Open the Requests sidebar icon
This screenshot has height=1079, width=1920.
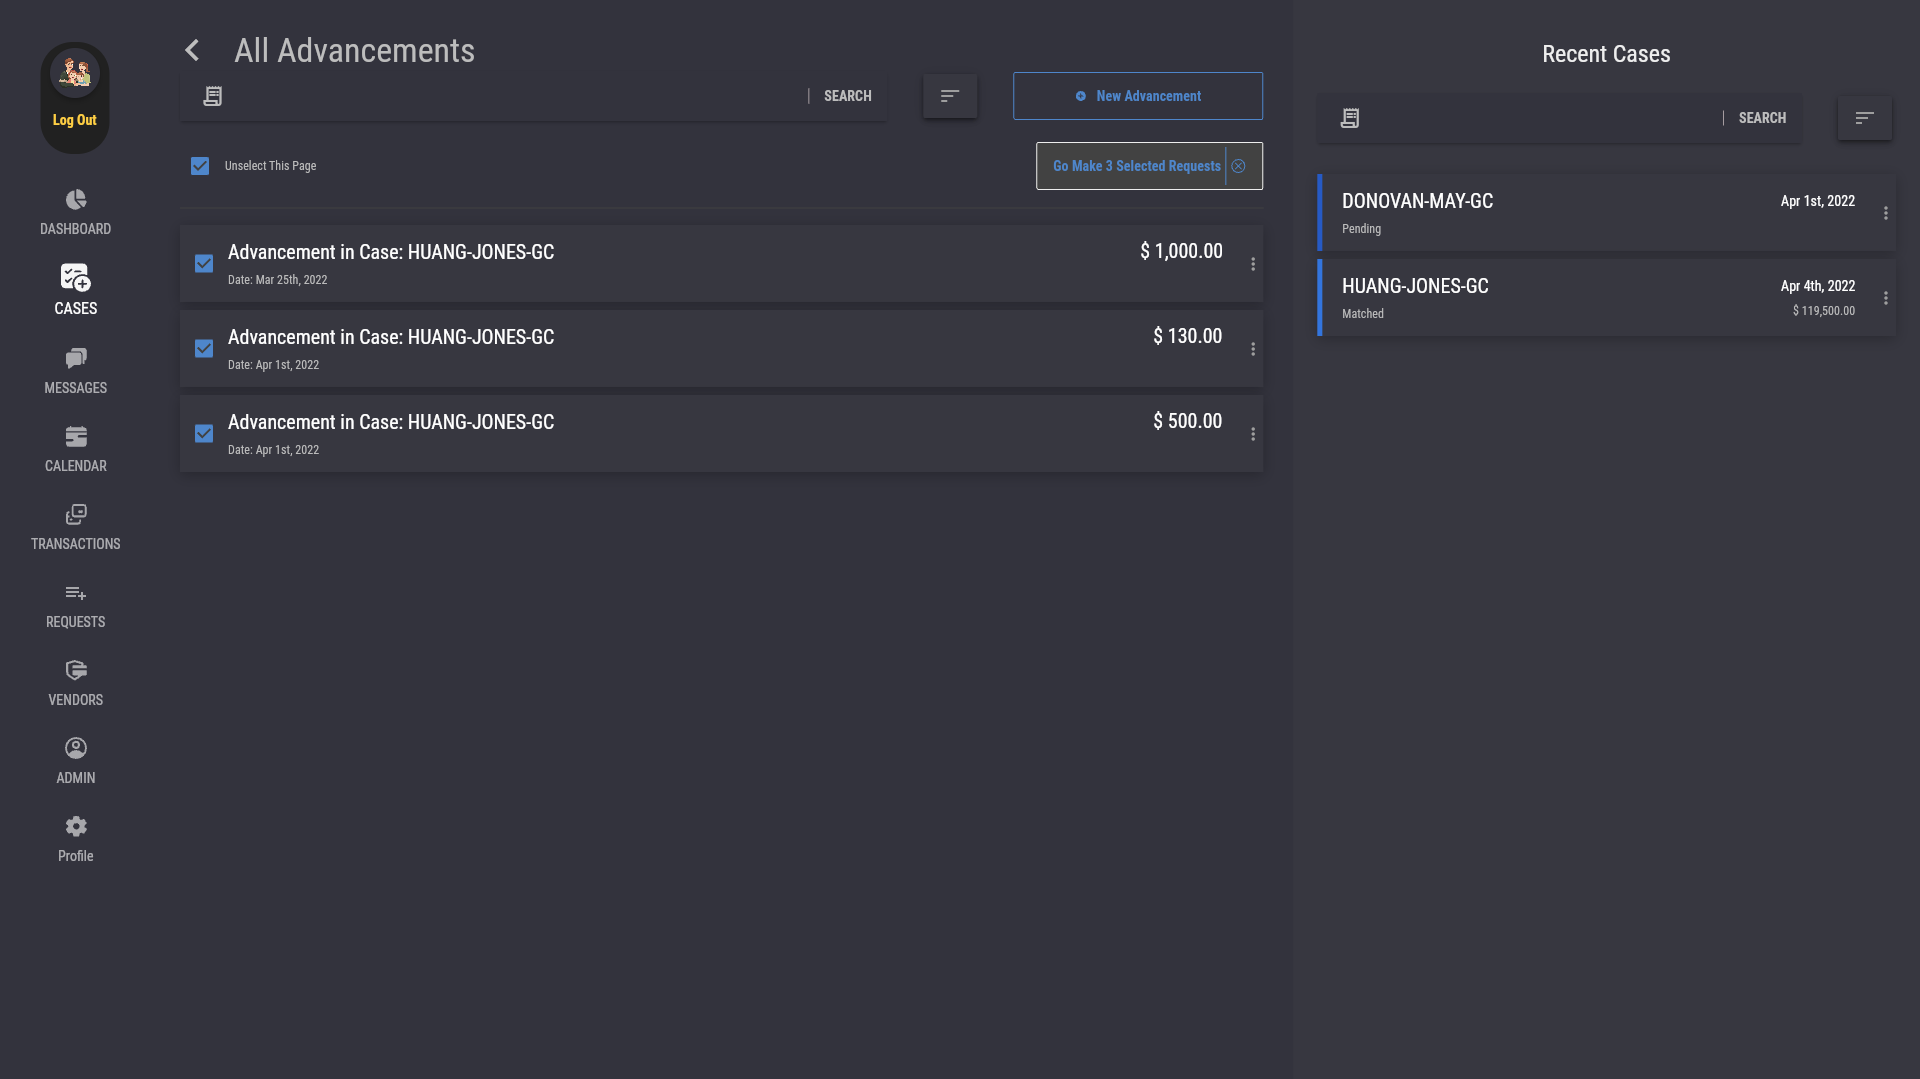coord(76,593)
